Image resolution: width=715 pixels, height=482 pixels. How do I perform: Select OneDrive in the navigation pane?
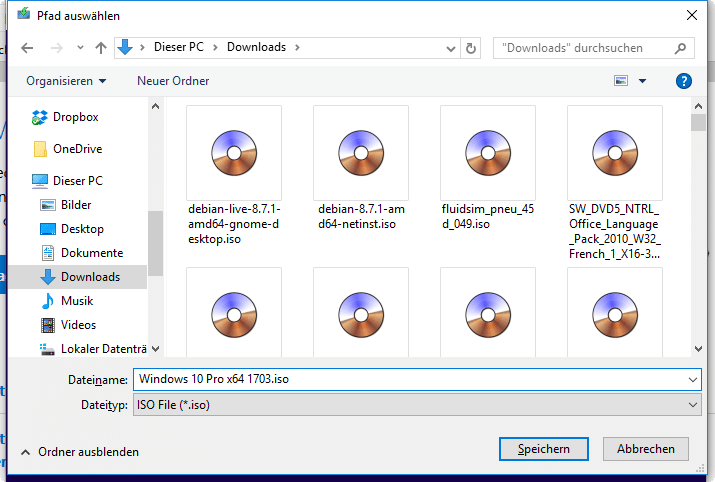78,149
